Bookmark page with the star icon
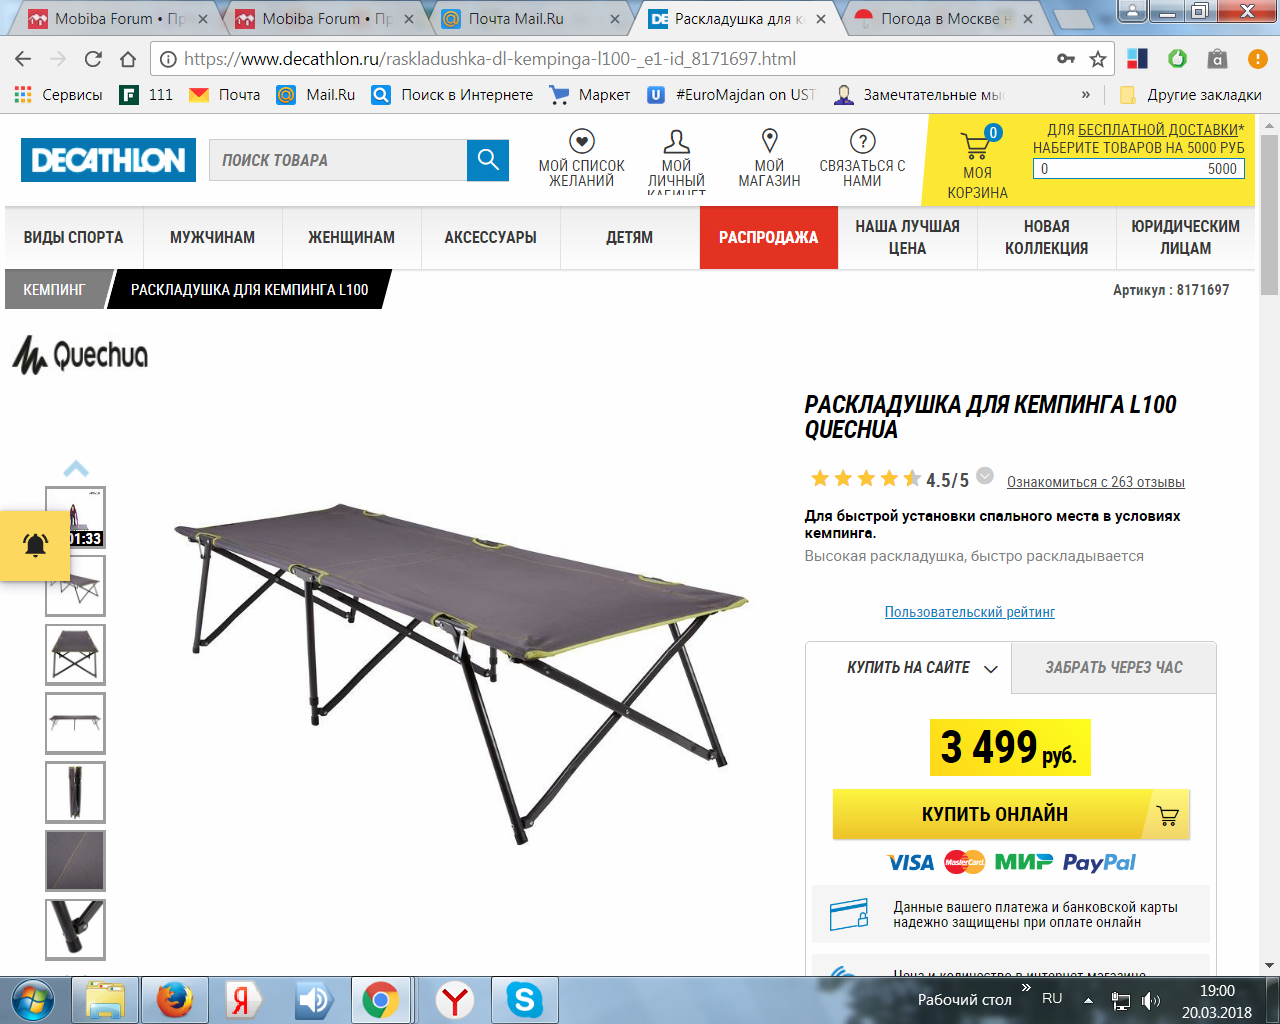The width and height of the screenshot is (1280, 1024). pyautogui.click(x=1098, y=59)
